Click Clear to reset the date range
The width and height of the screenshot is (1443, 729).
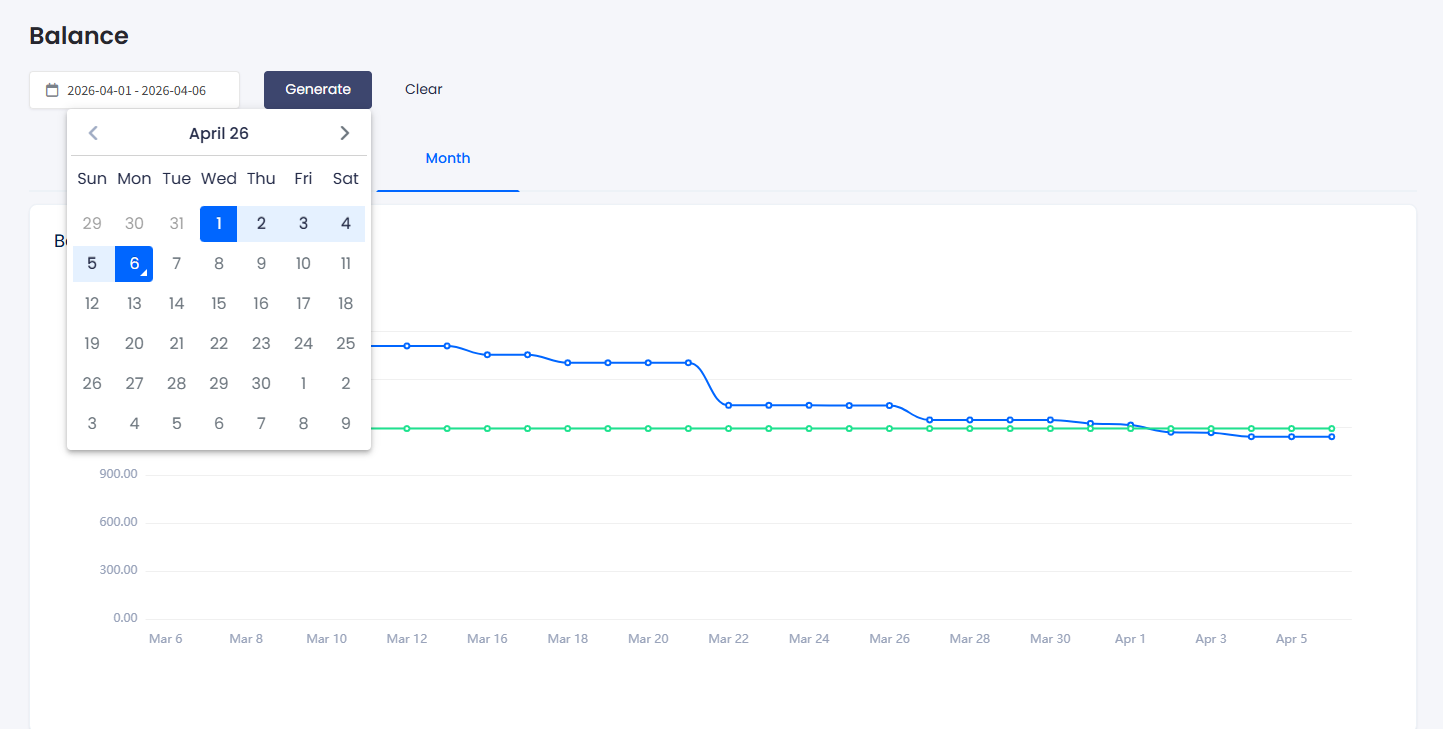pos(423,89)
